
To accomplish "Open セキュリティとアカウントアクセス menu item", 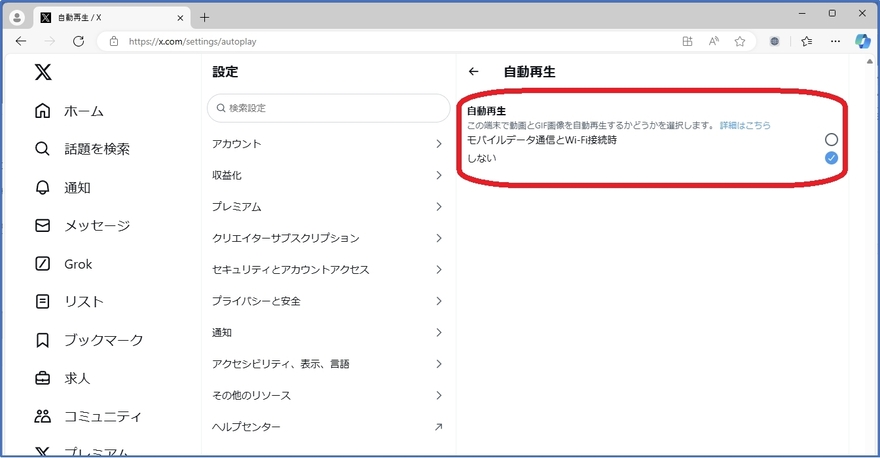I will 328,269.
